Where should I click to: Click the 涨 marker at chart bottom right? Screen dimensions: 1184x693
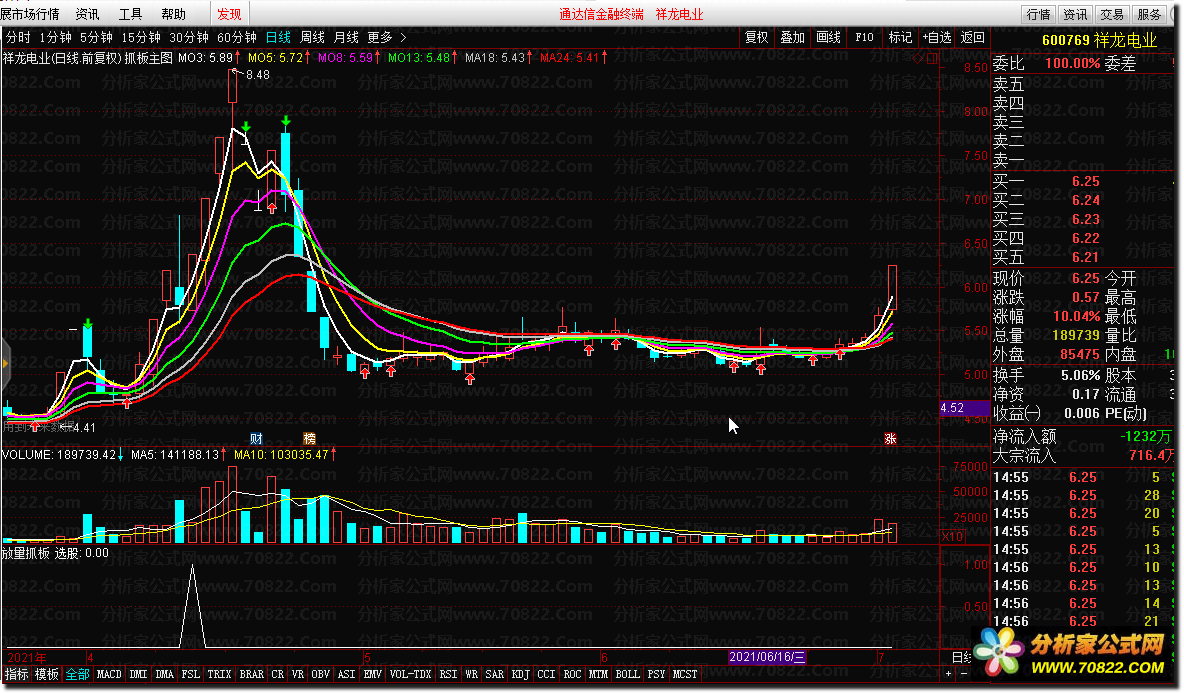890,439
